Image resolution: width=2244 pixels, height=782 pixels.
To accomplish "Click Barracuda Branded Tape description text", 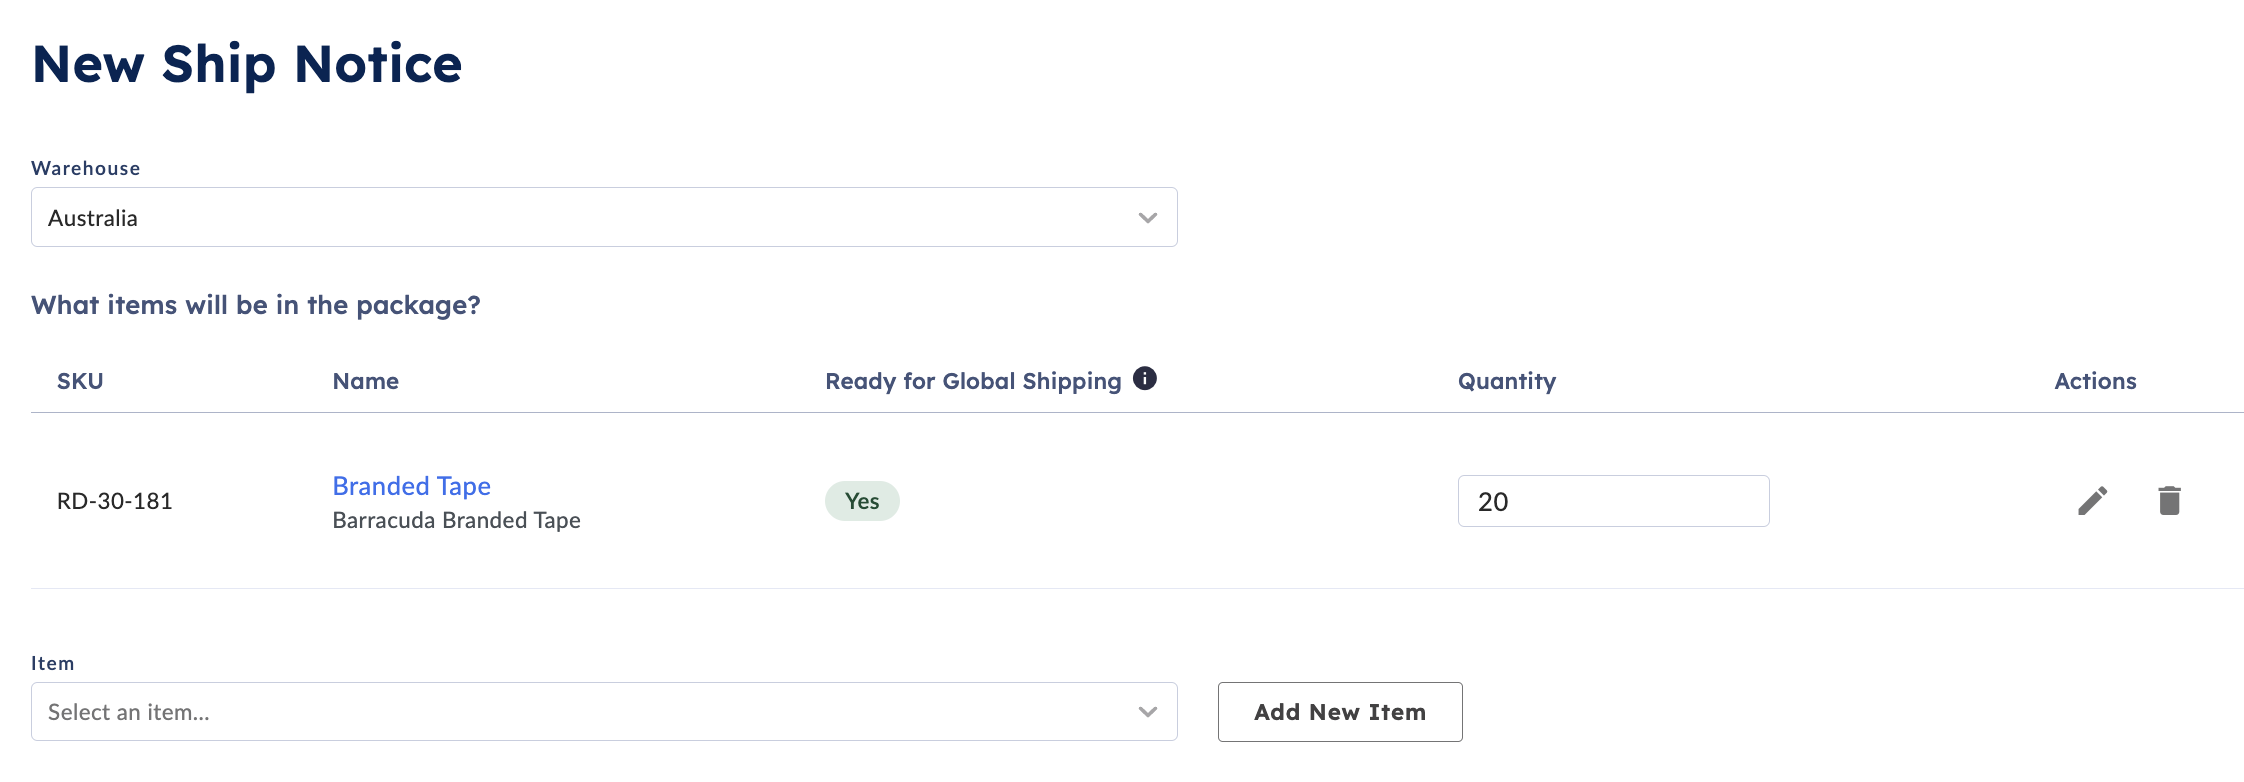I will coord(456,520).
